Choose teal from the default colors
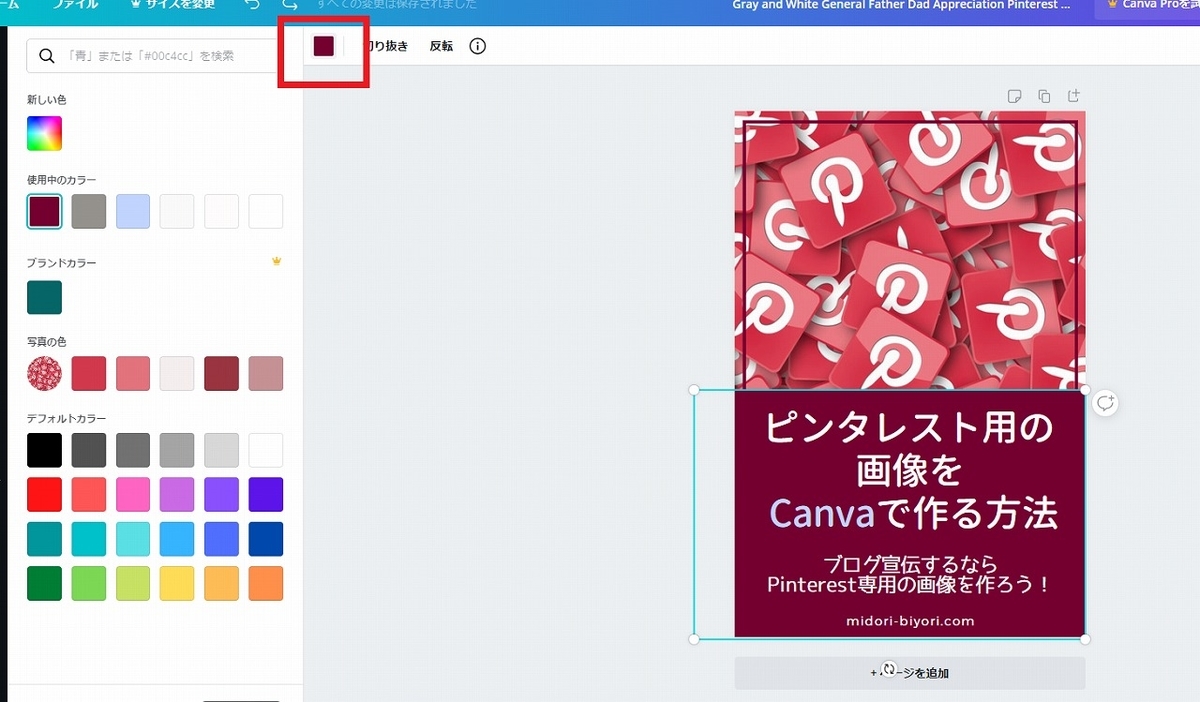Image resolution: width=1200 pixels, height=702 pixels. click(44, 539)
